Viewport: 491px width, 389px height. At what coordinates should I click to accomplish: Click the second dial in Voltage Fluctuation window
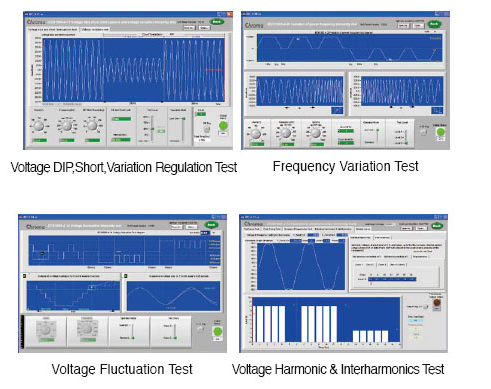pyautogui.click(x=87, y=329)
